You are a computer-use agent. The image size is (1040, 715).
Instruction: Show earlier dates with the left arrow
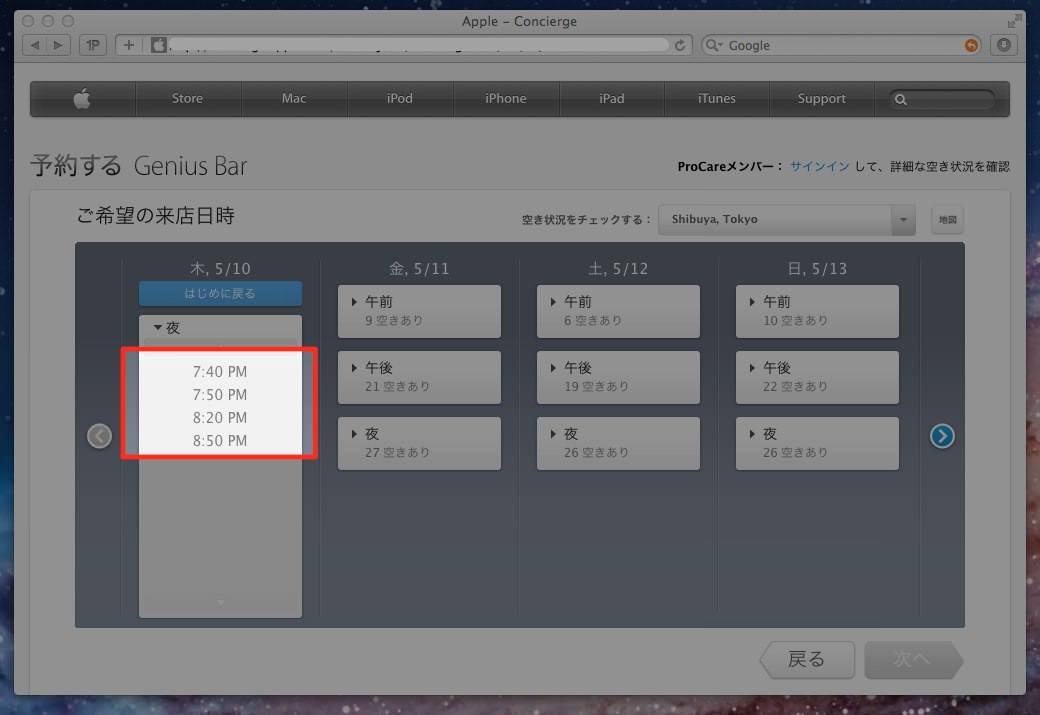(99, 436)
